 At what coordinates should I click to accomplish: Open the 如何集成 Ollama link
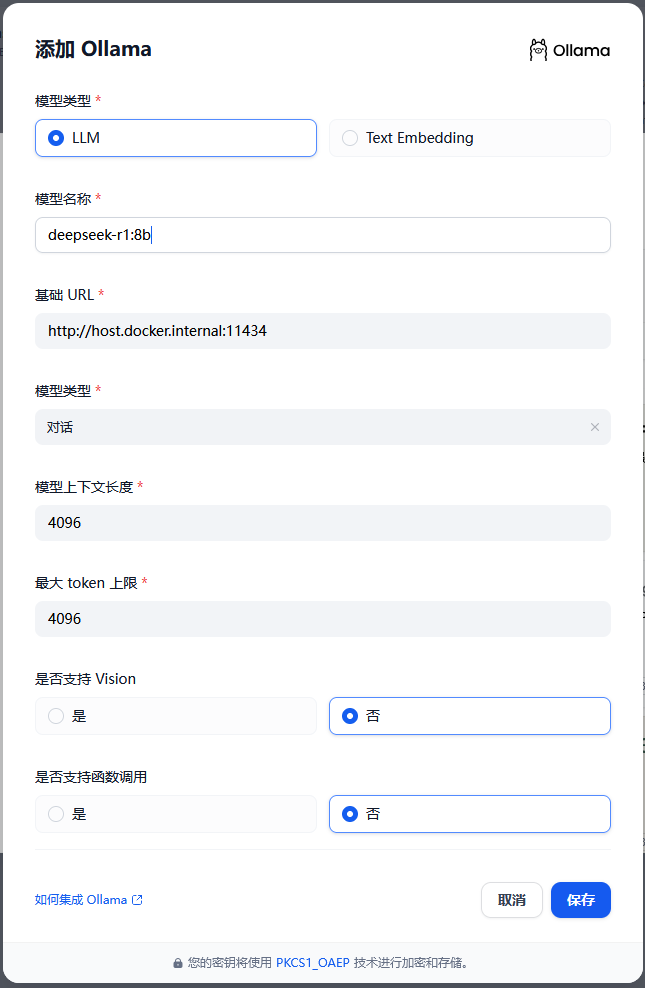pos(81,900)
